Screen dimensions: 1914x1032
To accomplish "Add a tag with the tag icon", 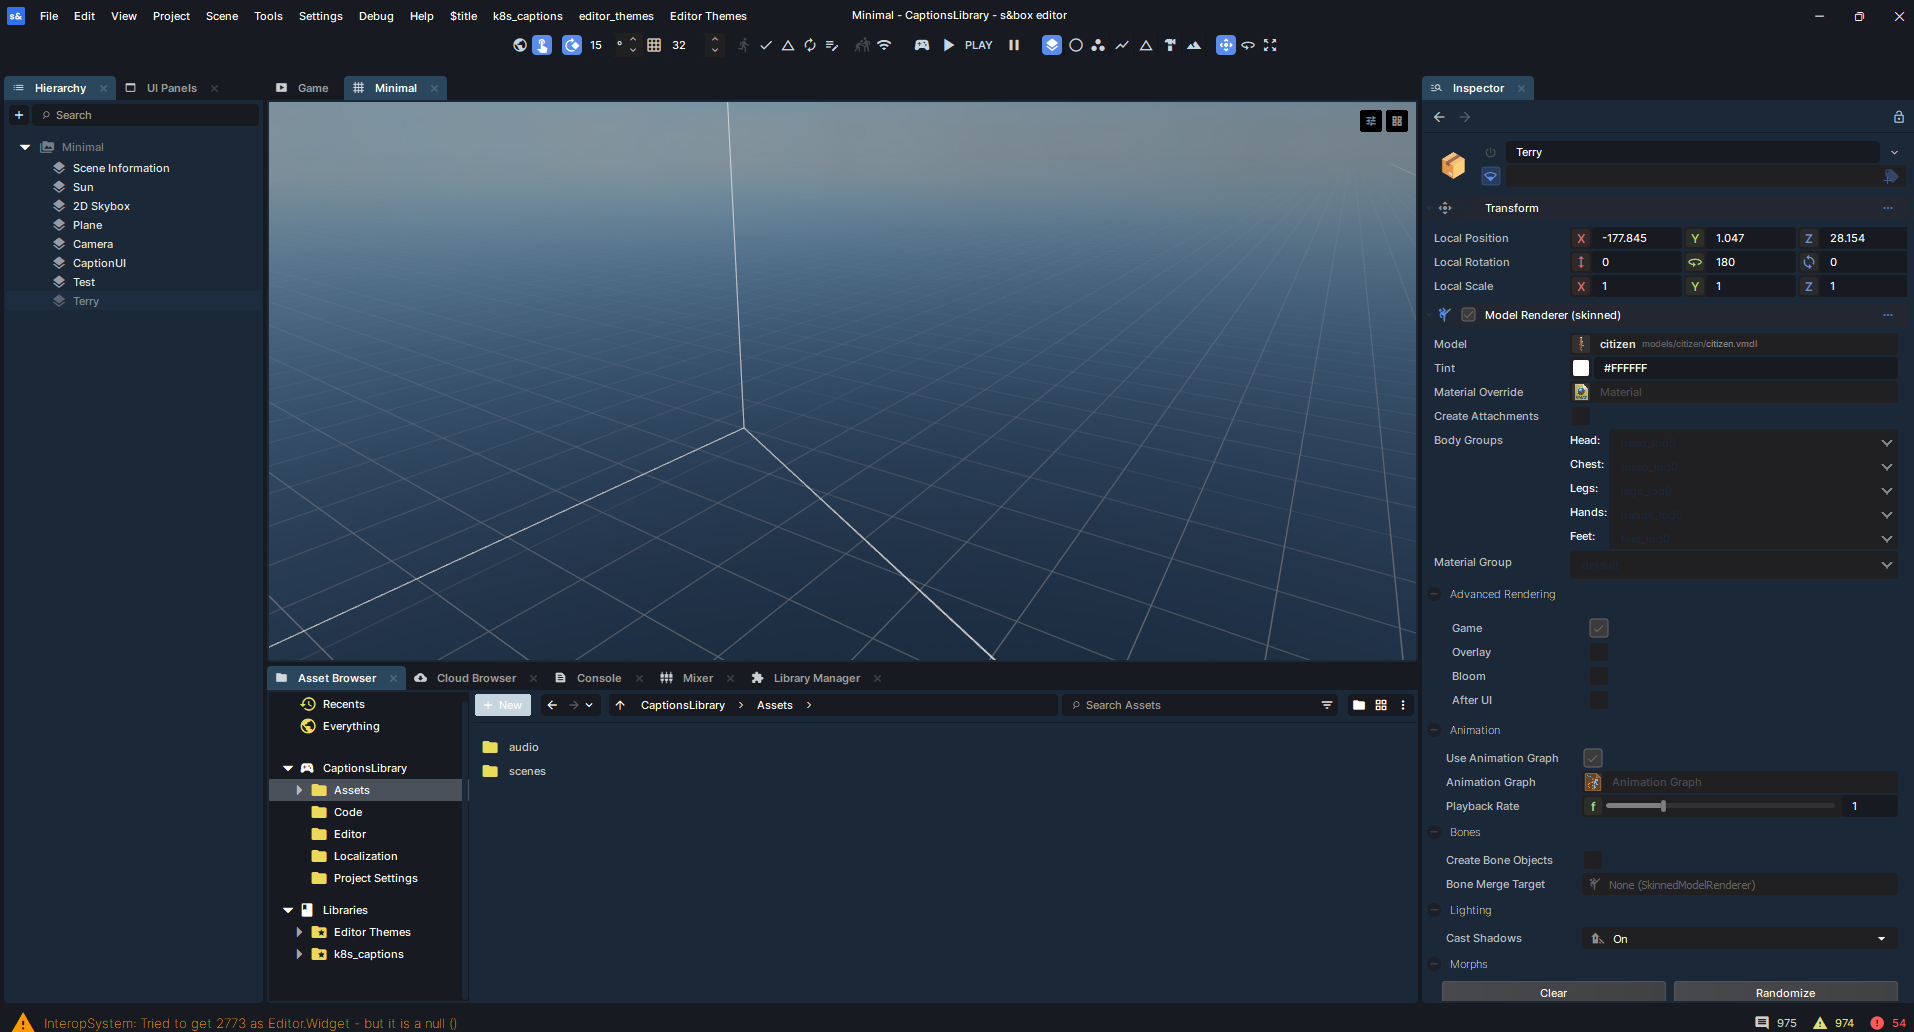I will (1891, 176).
